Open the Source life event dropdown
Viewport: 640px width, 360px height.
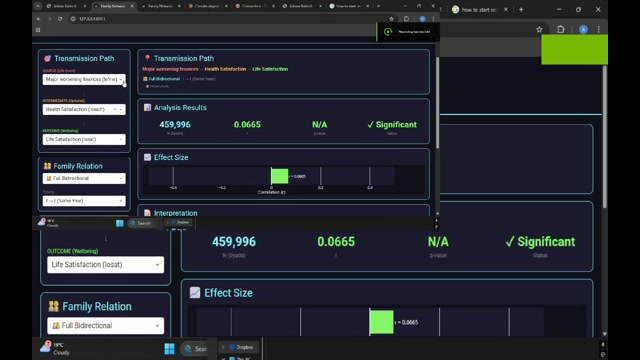[84, 79]
